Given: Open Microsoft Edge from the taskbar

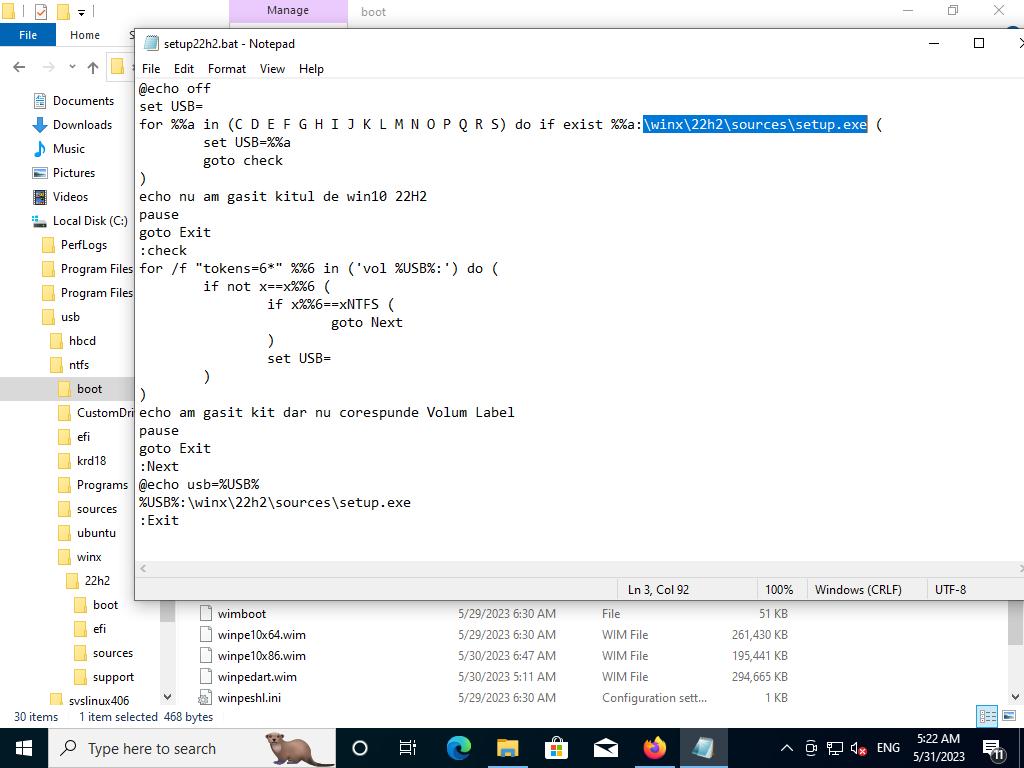Looking at the screenshot, I should (458, 748).
